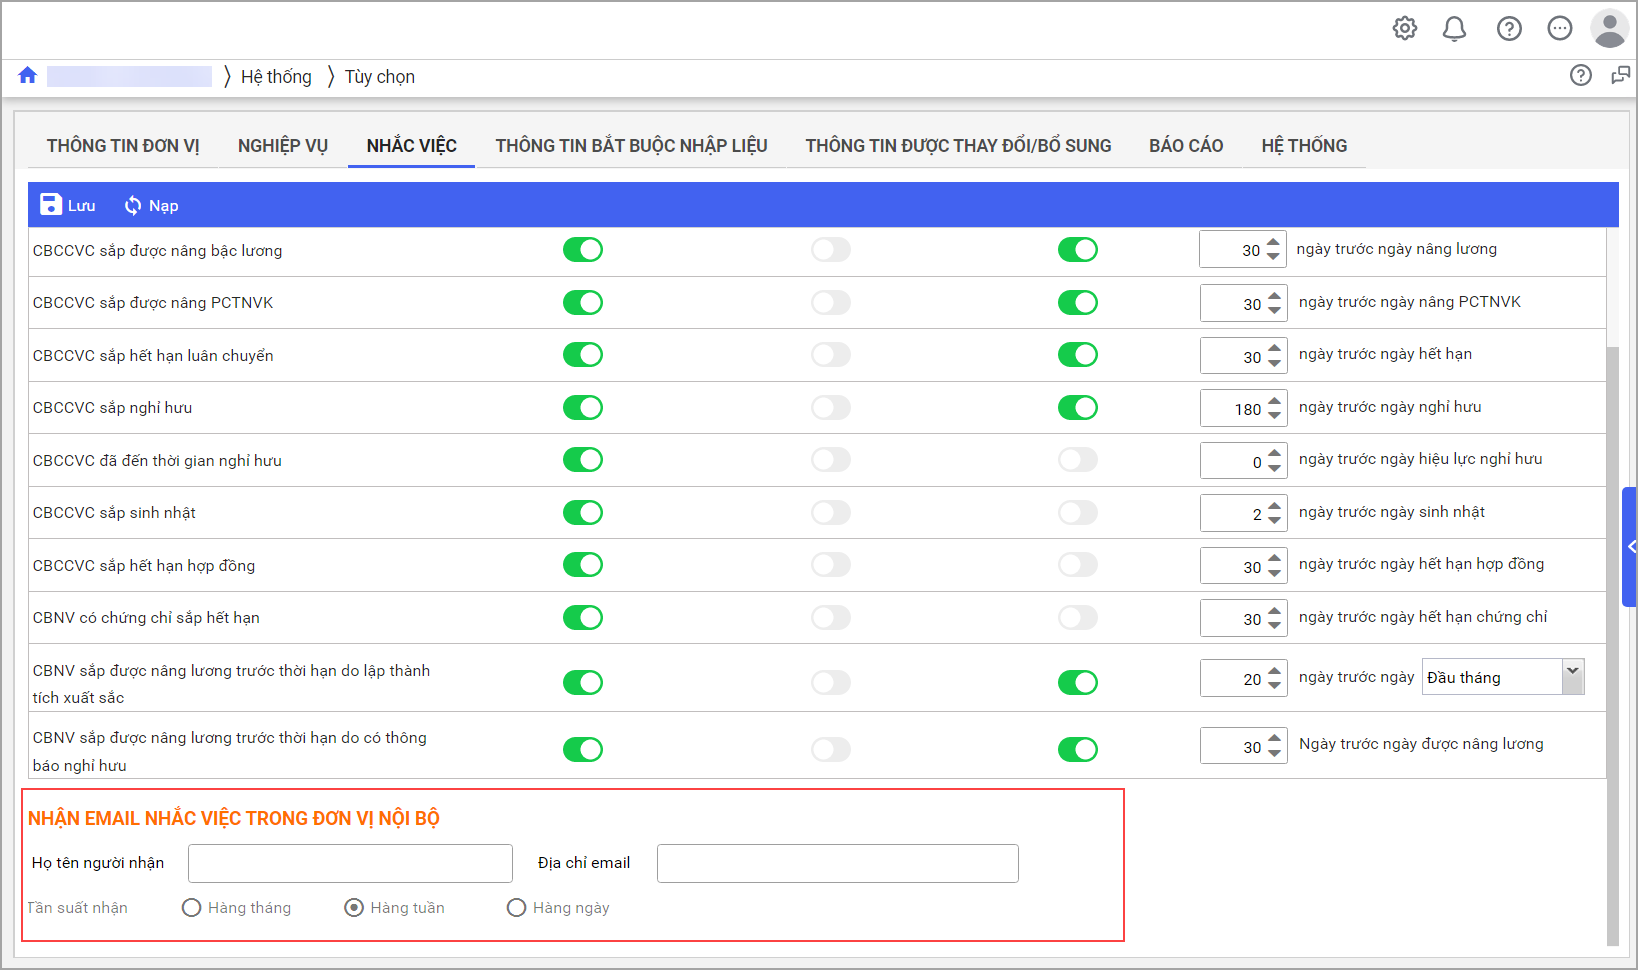Screen dimensions: 1638x970
Task: Click the Hệ thống breadcrumb link
Action: tap(276, 77)
